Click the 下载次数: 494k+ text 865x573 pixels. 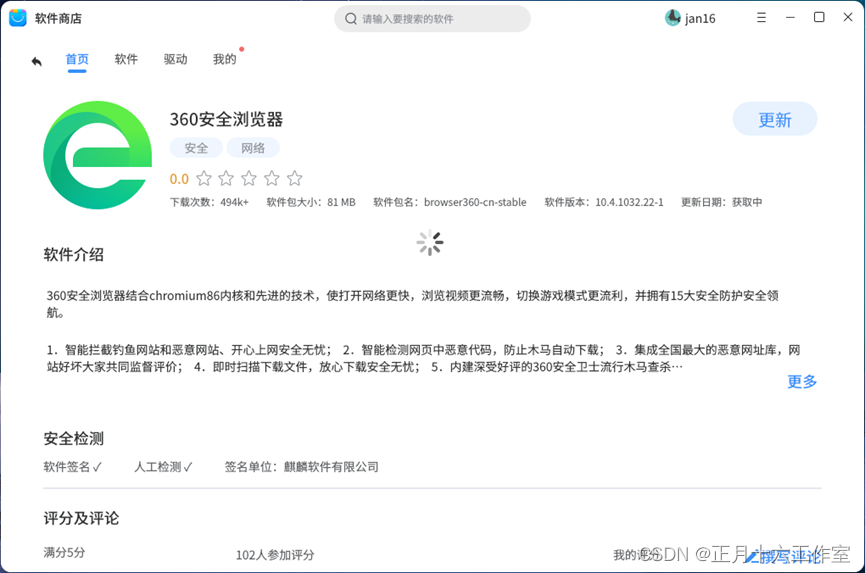tap(209, 202)
